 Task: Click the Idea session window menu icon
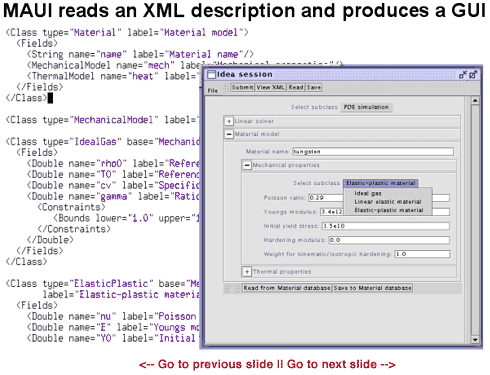tap(211, 74)
